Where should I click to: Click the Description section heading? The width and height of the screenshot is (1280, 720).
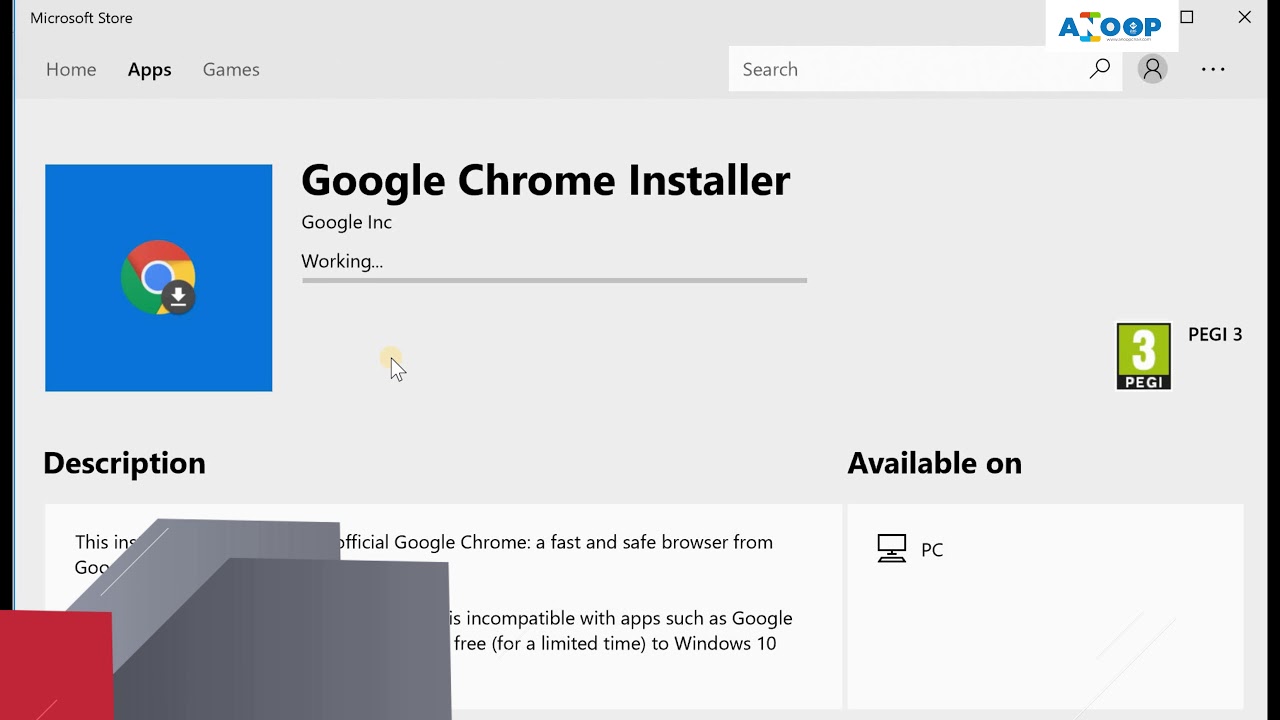tap(124, 463)
